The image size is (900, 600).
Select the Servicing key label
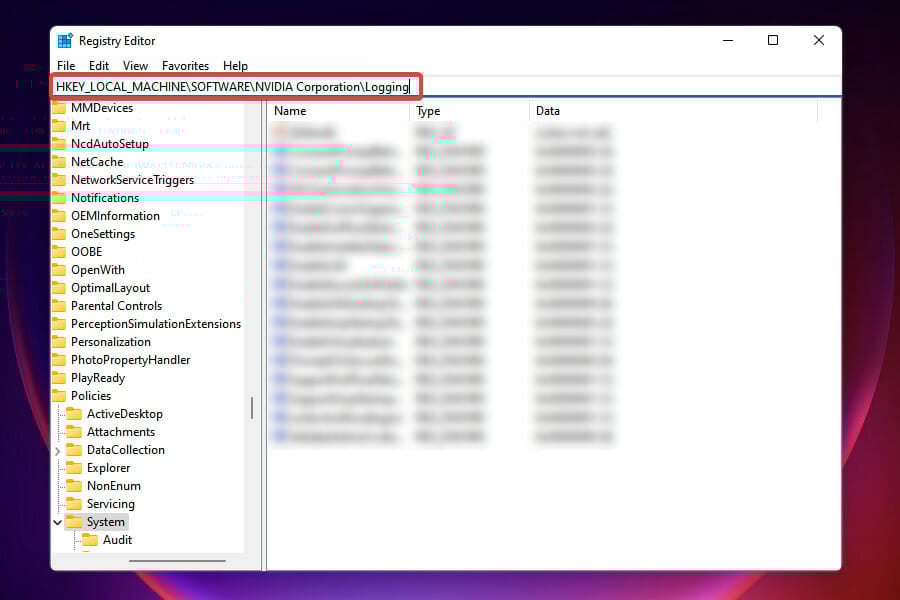[x=111, y=504]
